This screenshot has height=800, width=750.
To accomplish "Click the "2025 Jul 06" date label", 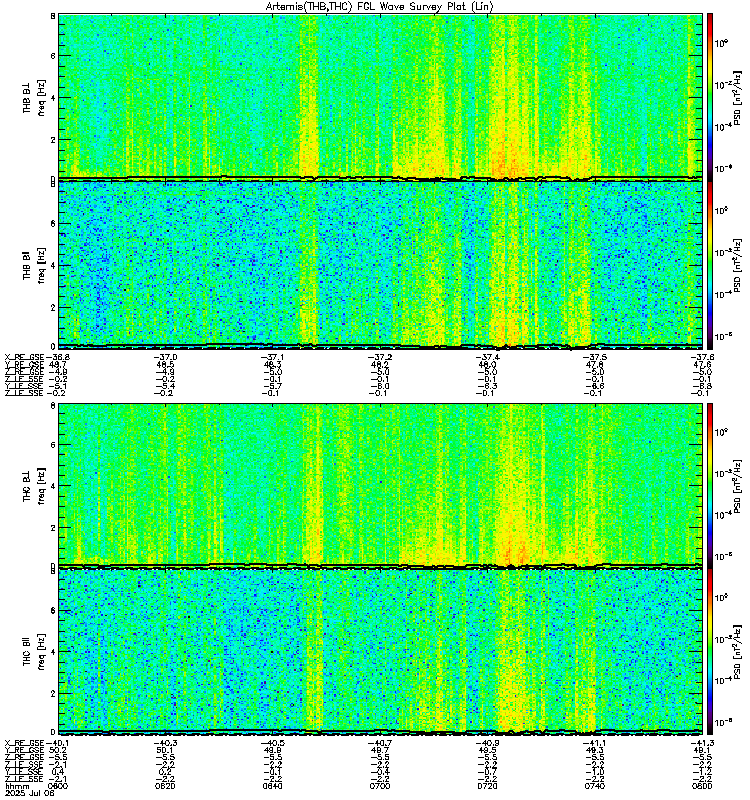I will 29,793.
